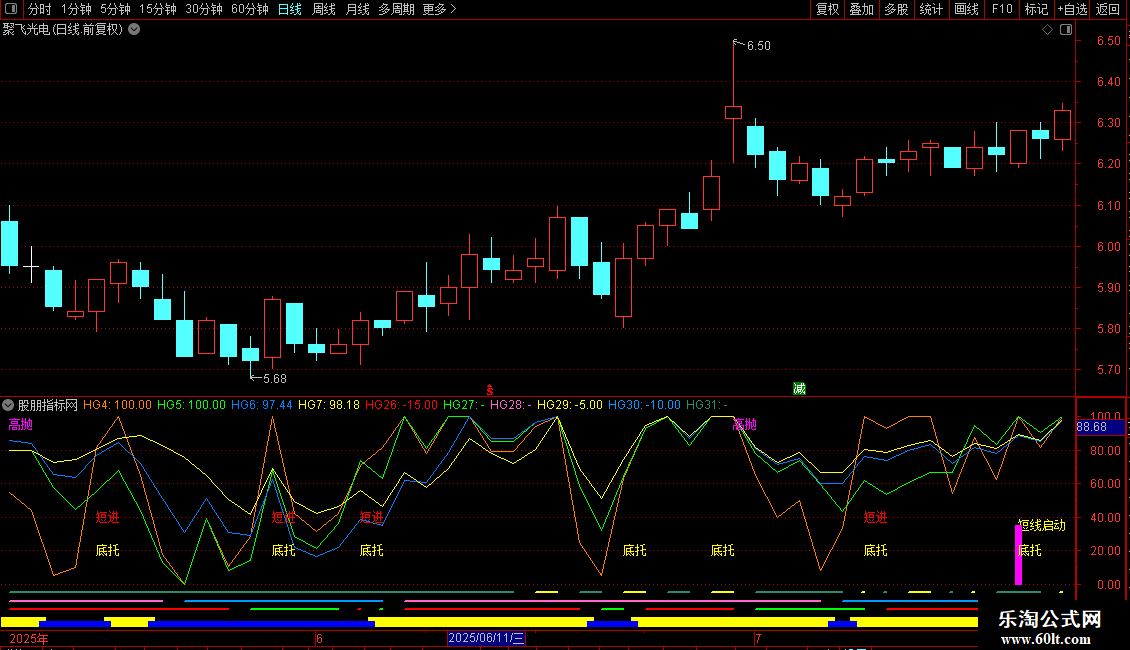The height and width of the screenshot is (650, 1130).
Task: Click the 标记 mark button
Action: (x=1036, y=9)
